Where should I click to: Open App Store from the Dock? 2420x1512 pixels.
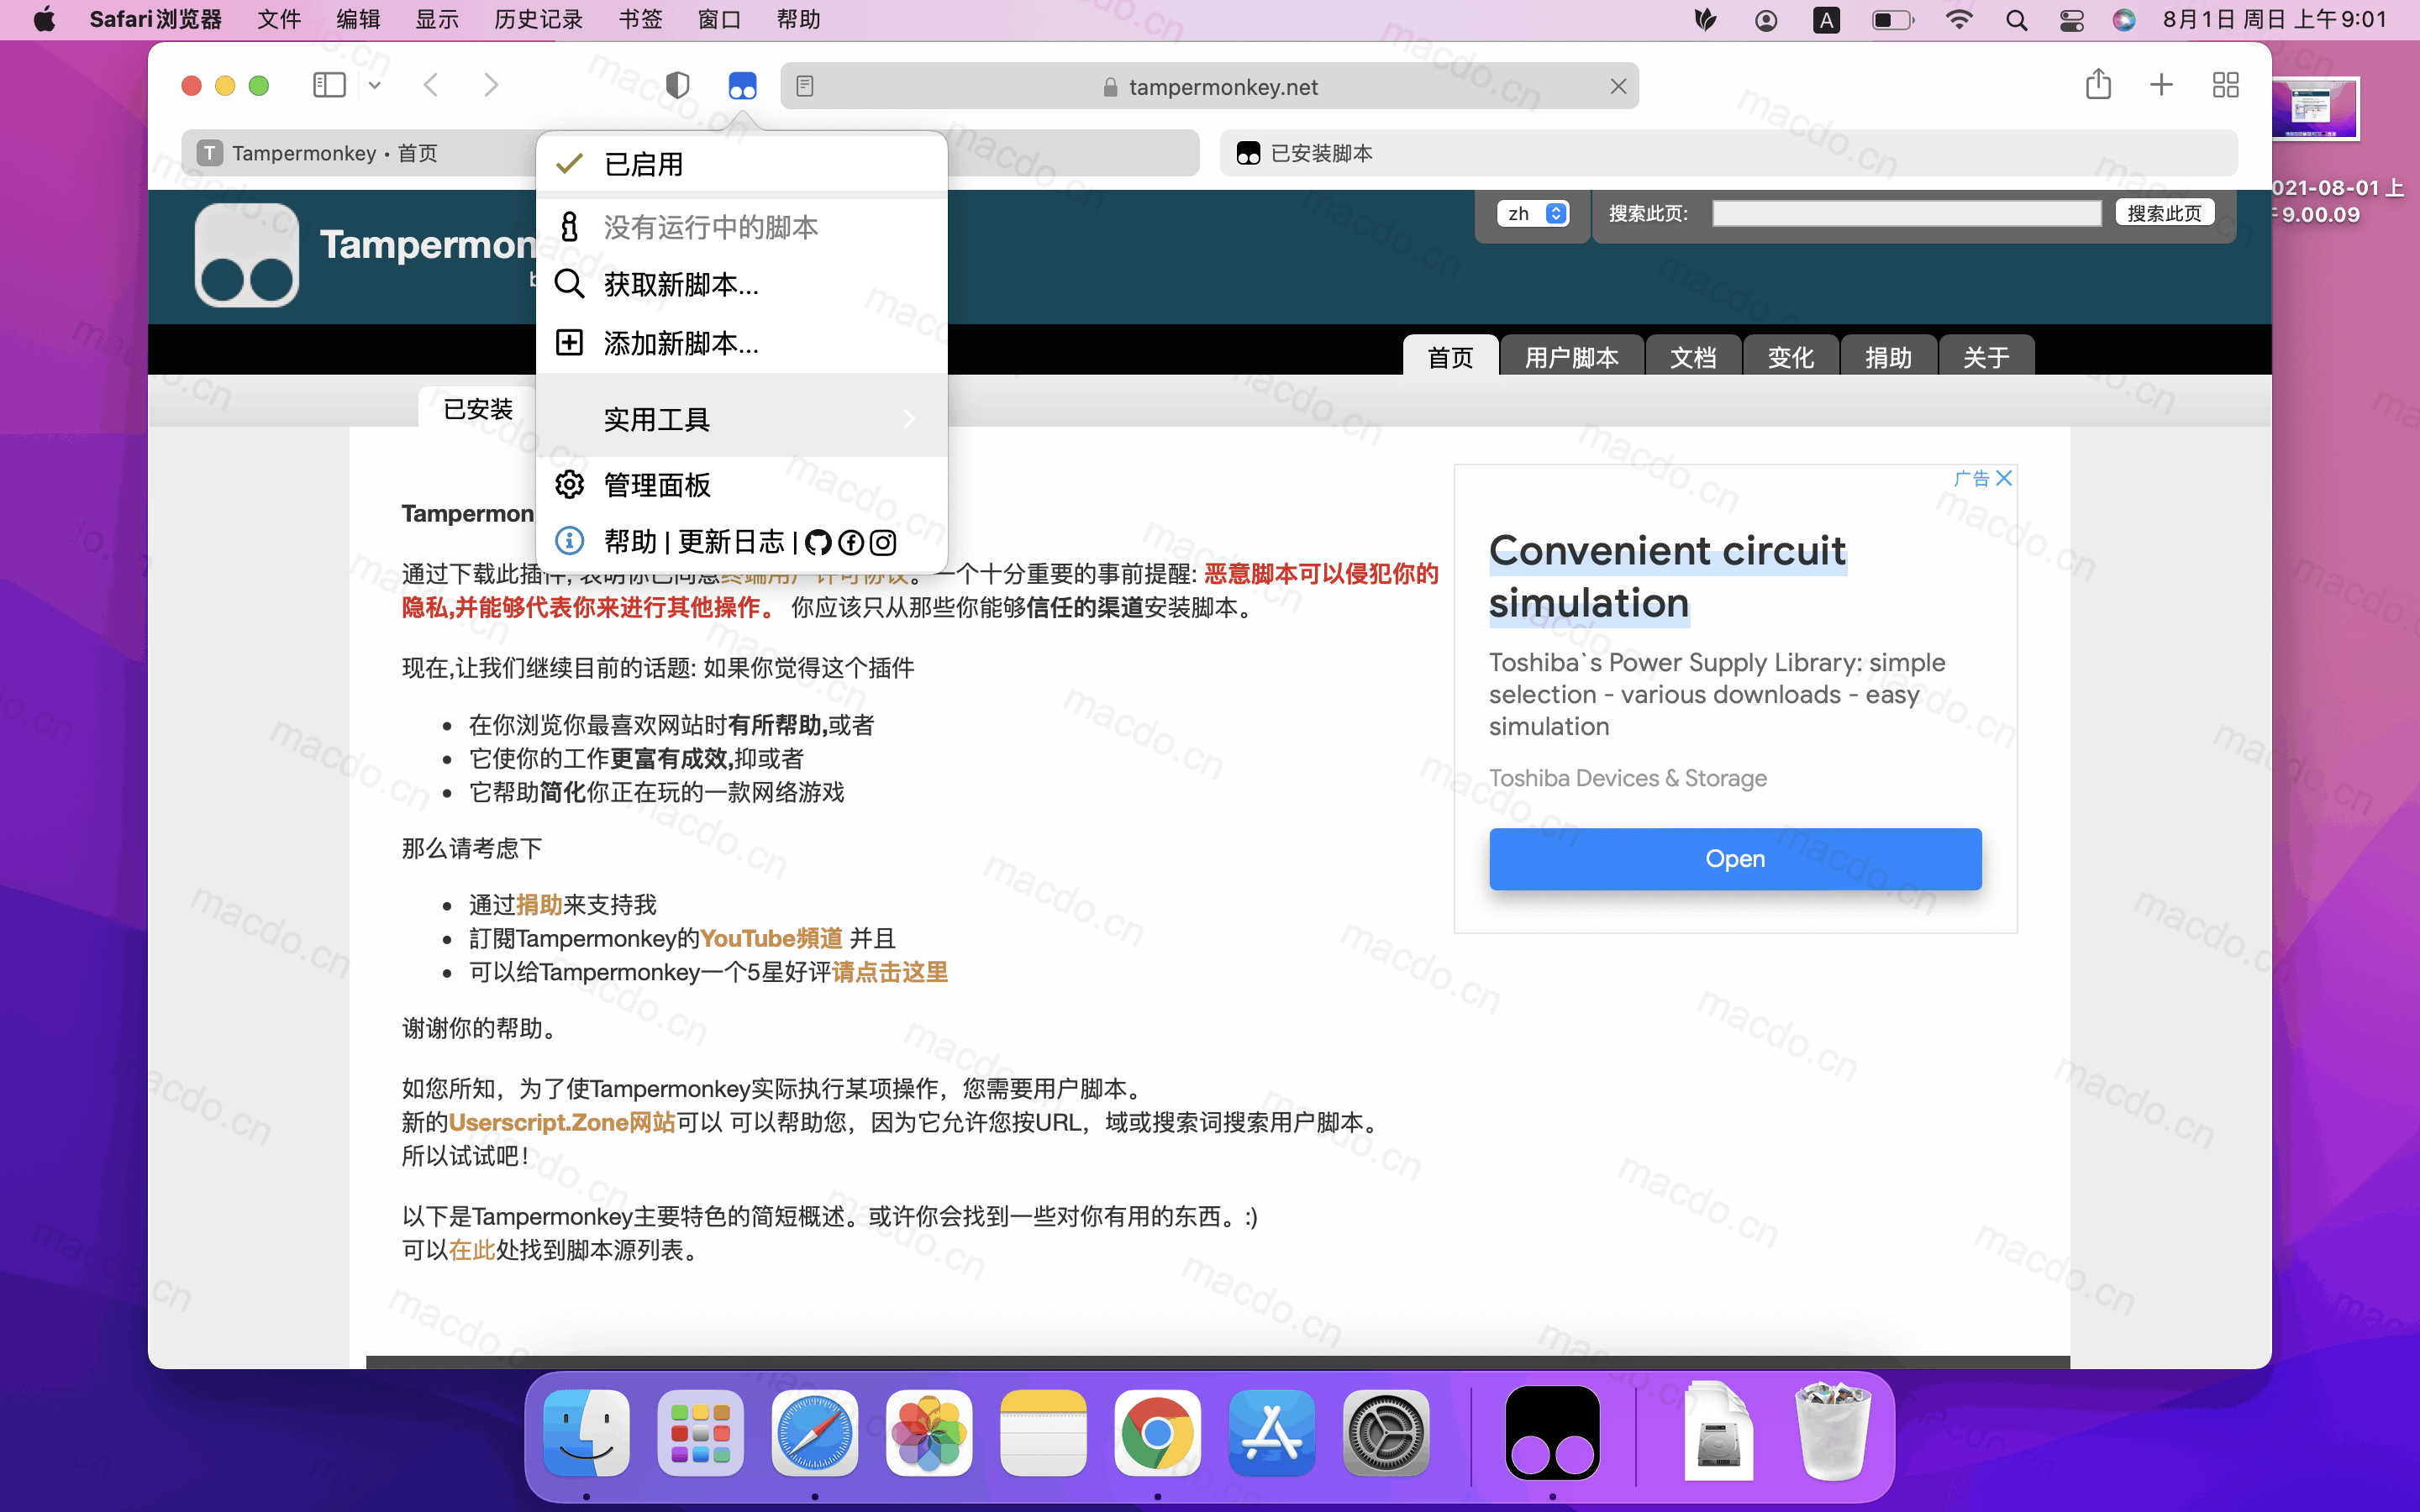[1272, 1432]
